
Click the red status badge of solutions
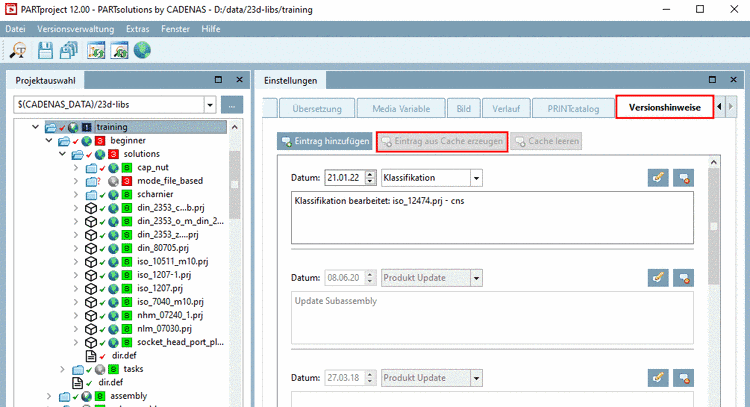113,154
